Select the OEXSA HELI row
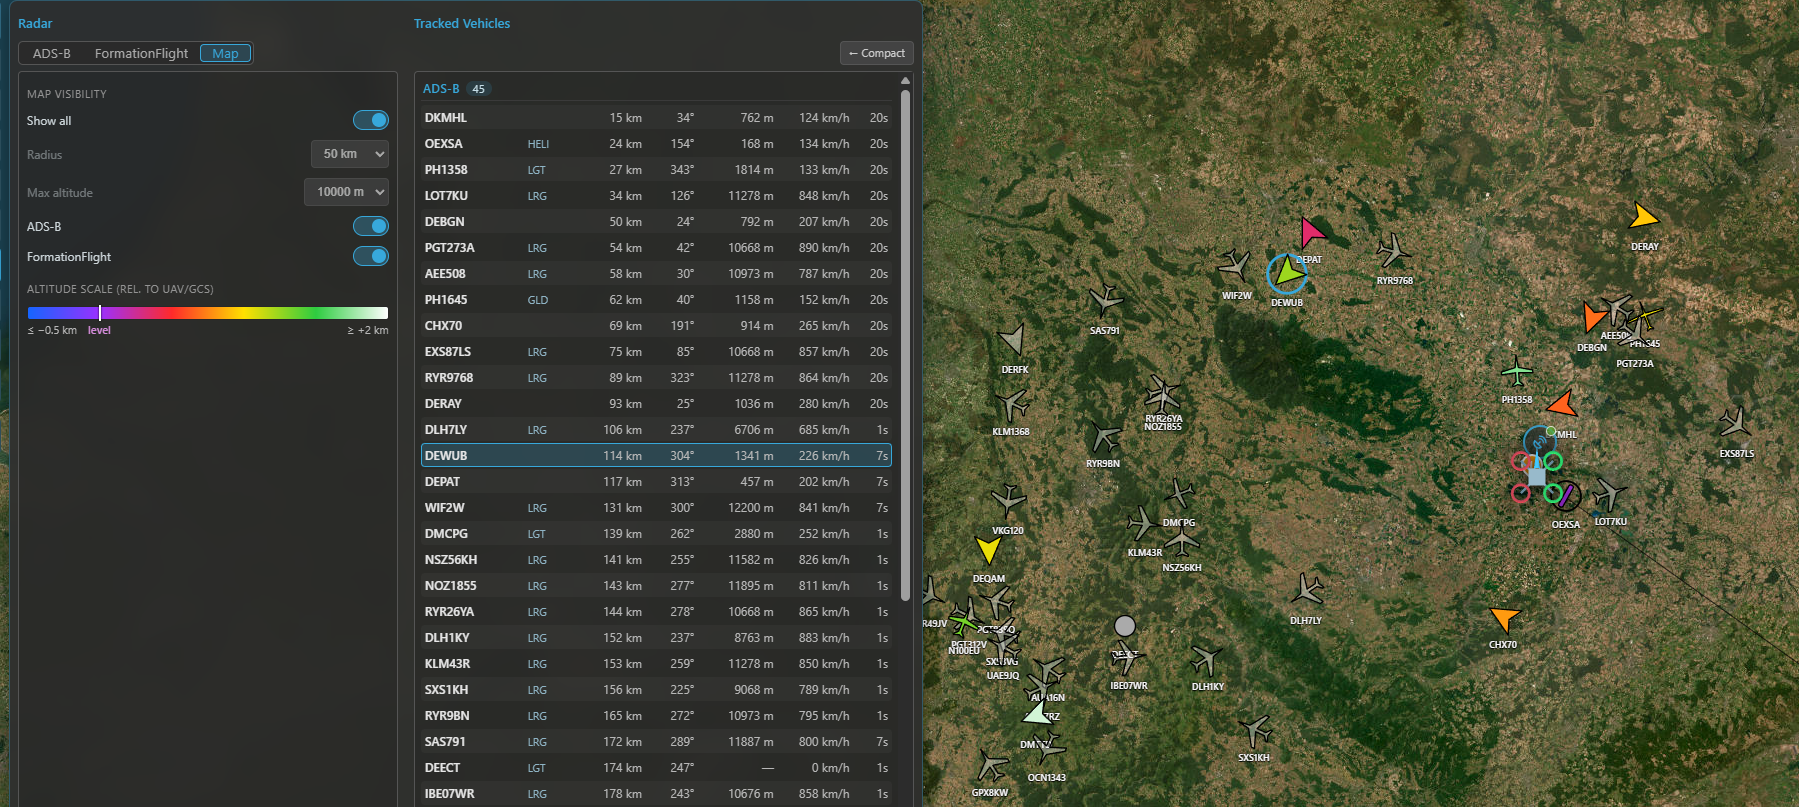Viewport: 1799px width, 807px height. click(x=656, y=144)
